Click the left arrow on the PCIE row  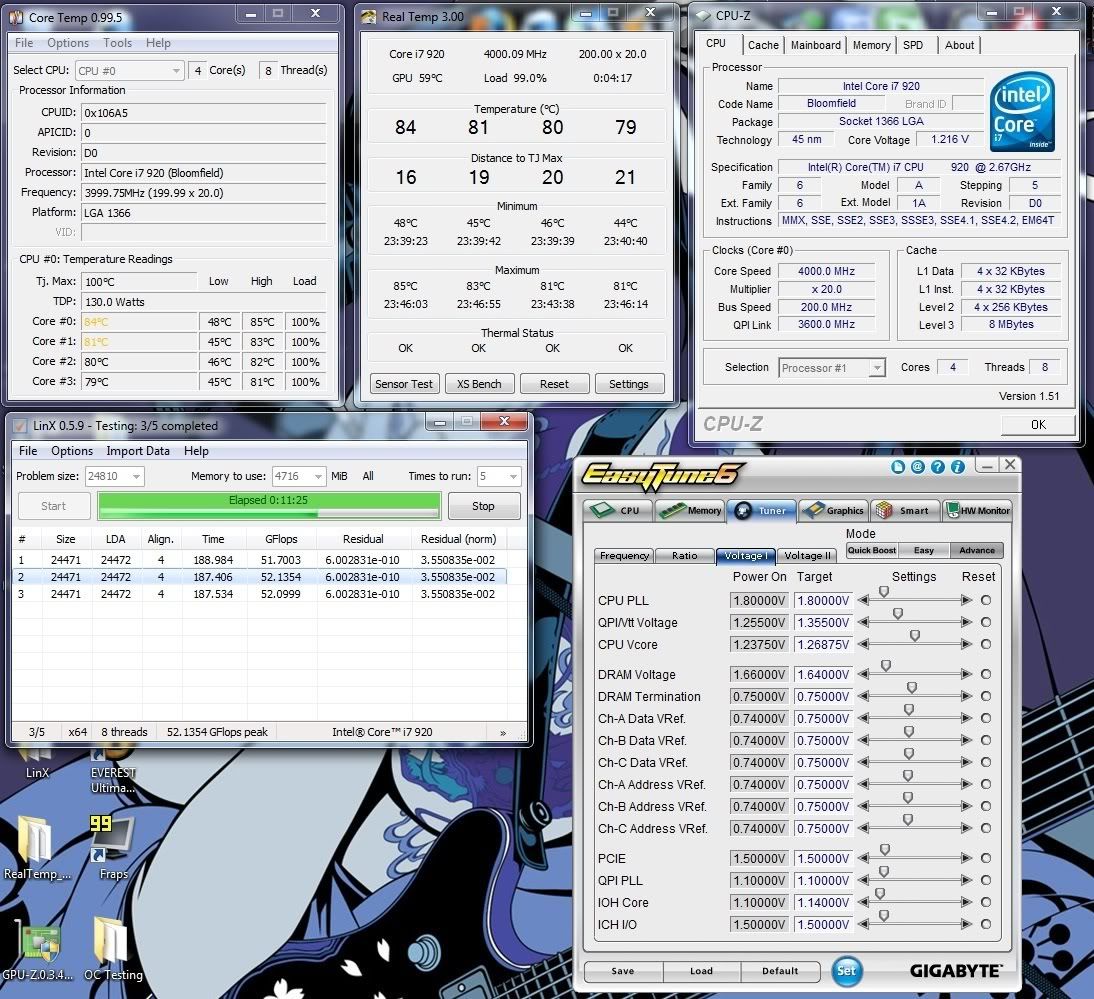click(864, 858)
